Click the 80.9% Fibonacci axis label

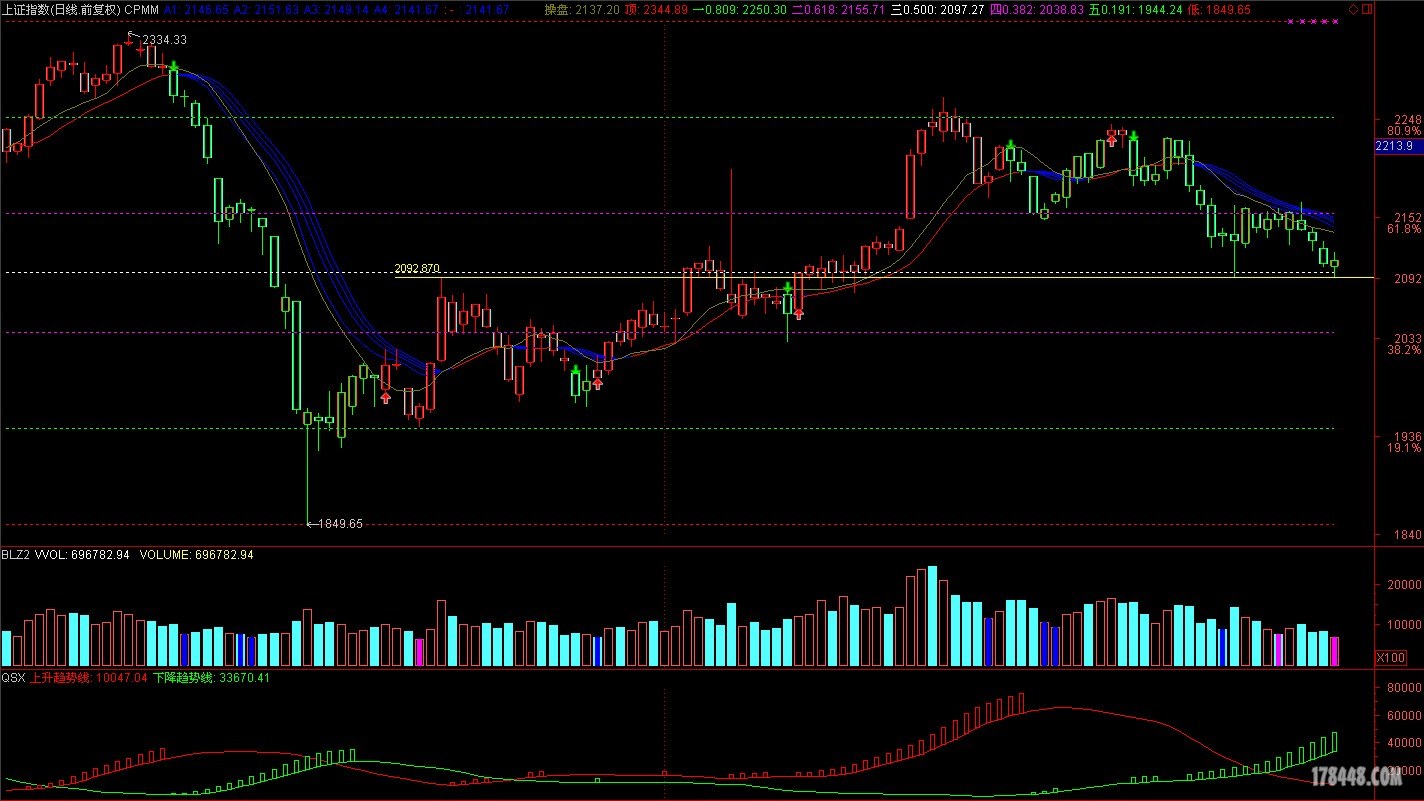coord(1404,131)
